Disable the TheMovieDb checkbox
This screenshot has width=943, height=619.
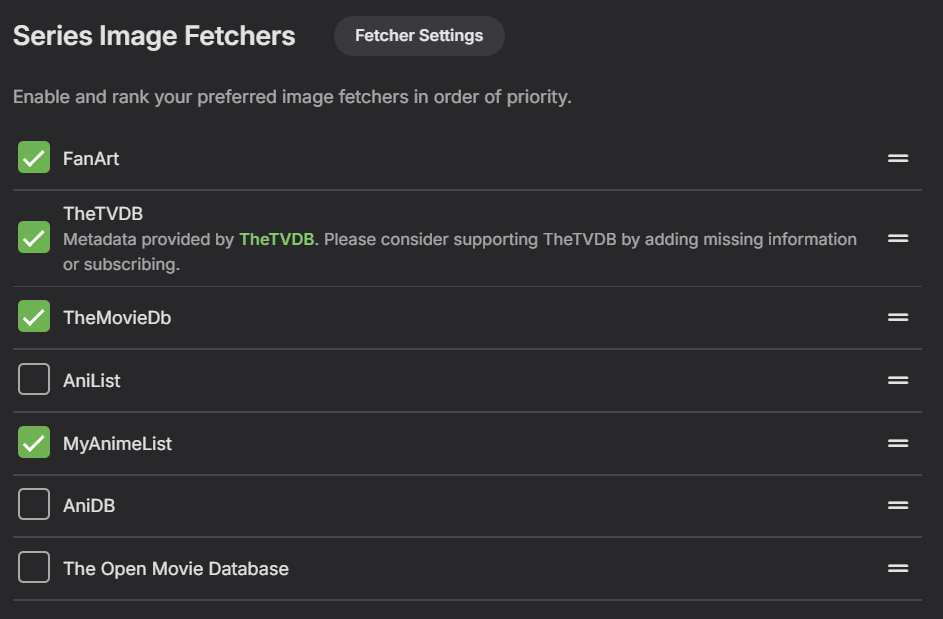coord(34,317)
